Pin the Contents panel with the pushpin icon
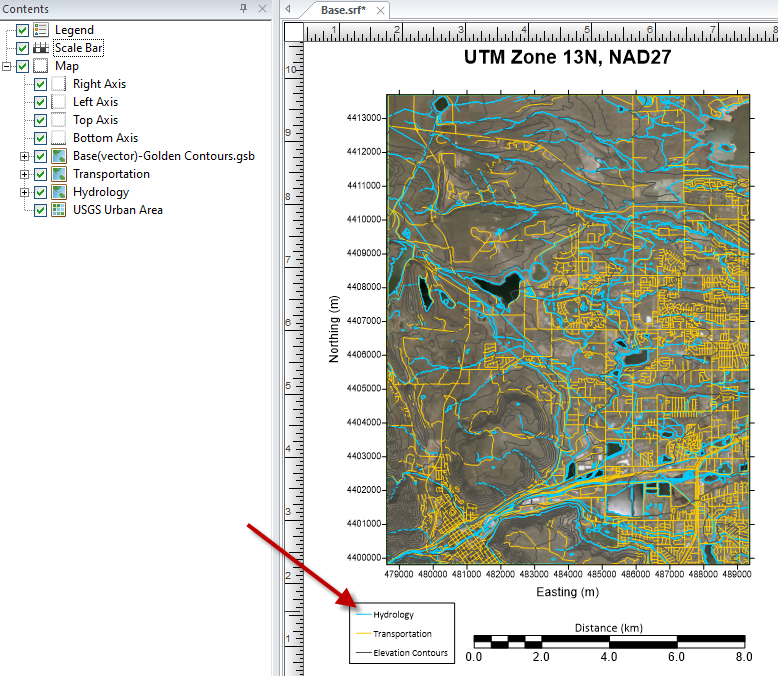 coord(243,8)
